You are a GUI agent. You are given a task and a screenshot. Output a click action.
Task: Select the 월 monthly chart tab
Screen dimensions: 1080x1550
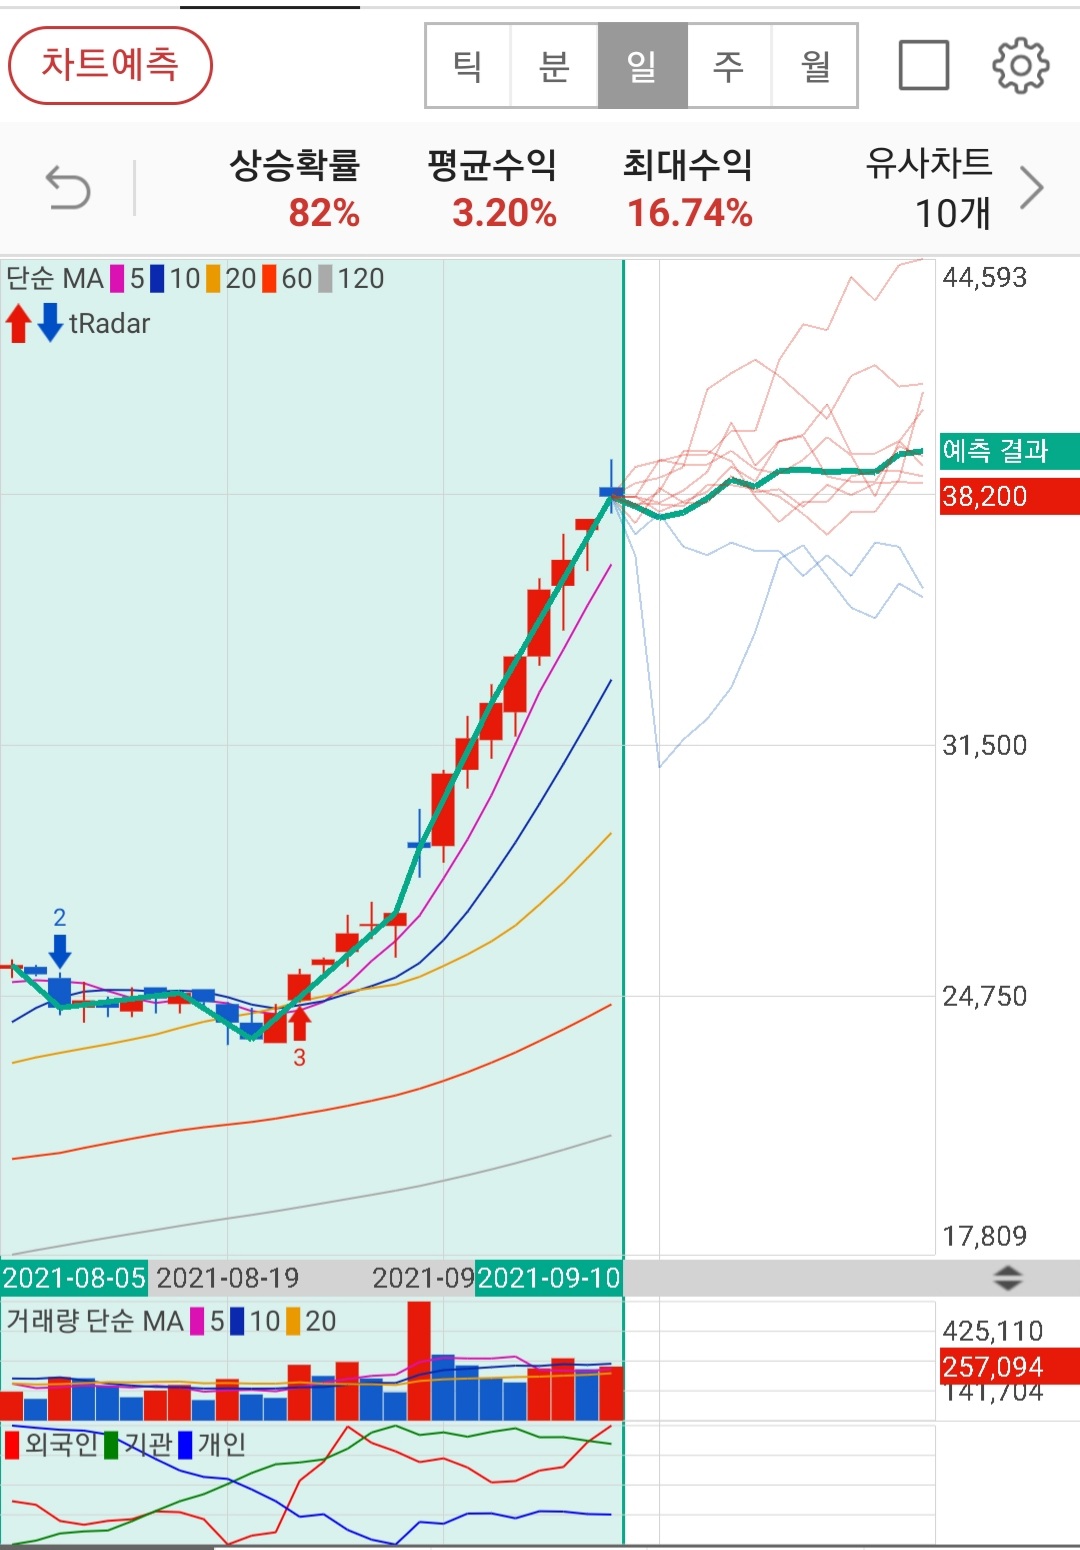(x=815, y=66)
